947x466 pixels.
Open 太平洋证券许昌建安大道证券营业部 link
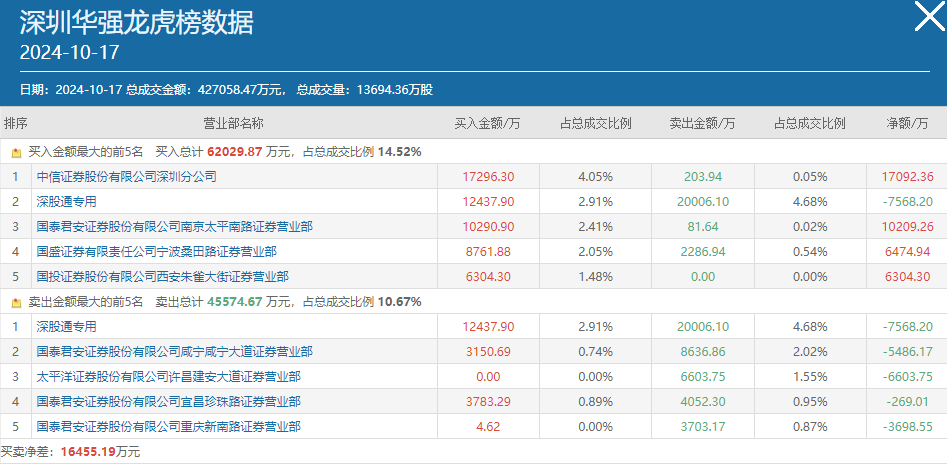169,377
